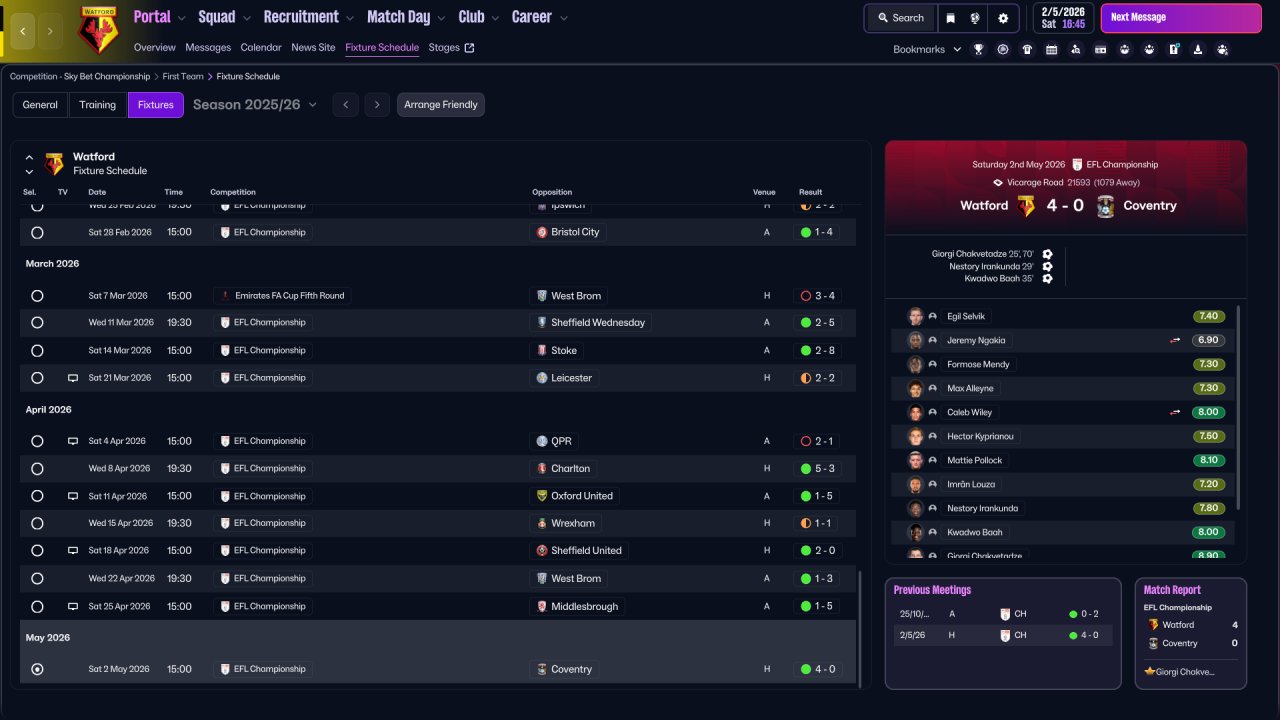Select the Charlton fixture radio button

tap(37, 468)
